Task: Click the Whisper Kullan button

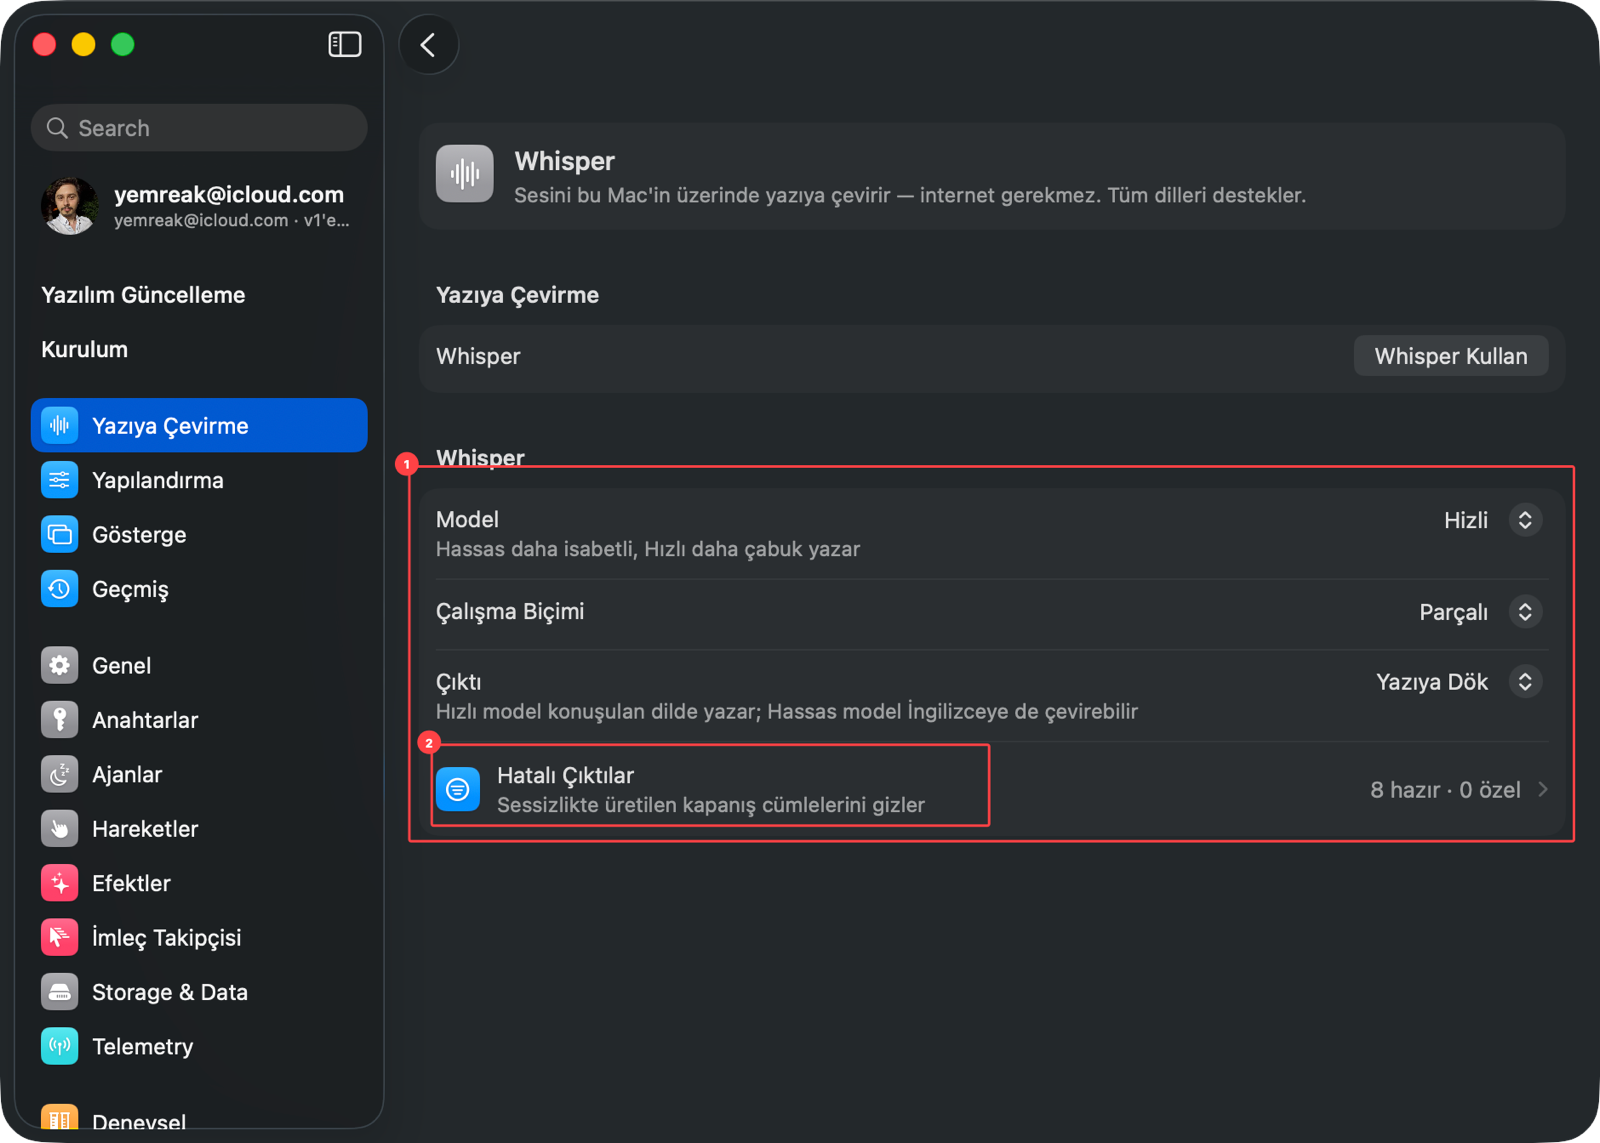Action: pos(1451,356)
